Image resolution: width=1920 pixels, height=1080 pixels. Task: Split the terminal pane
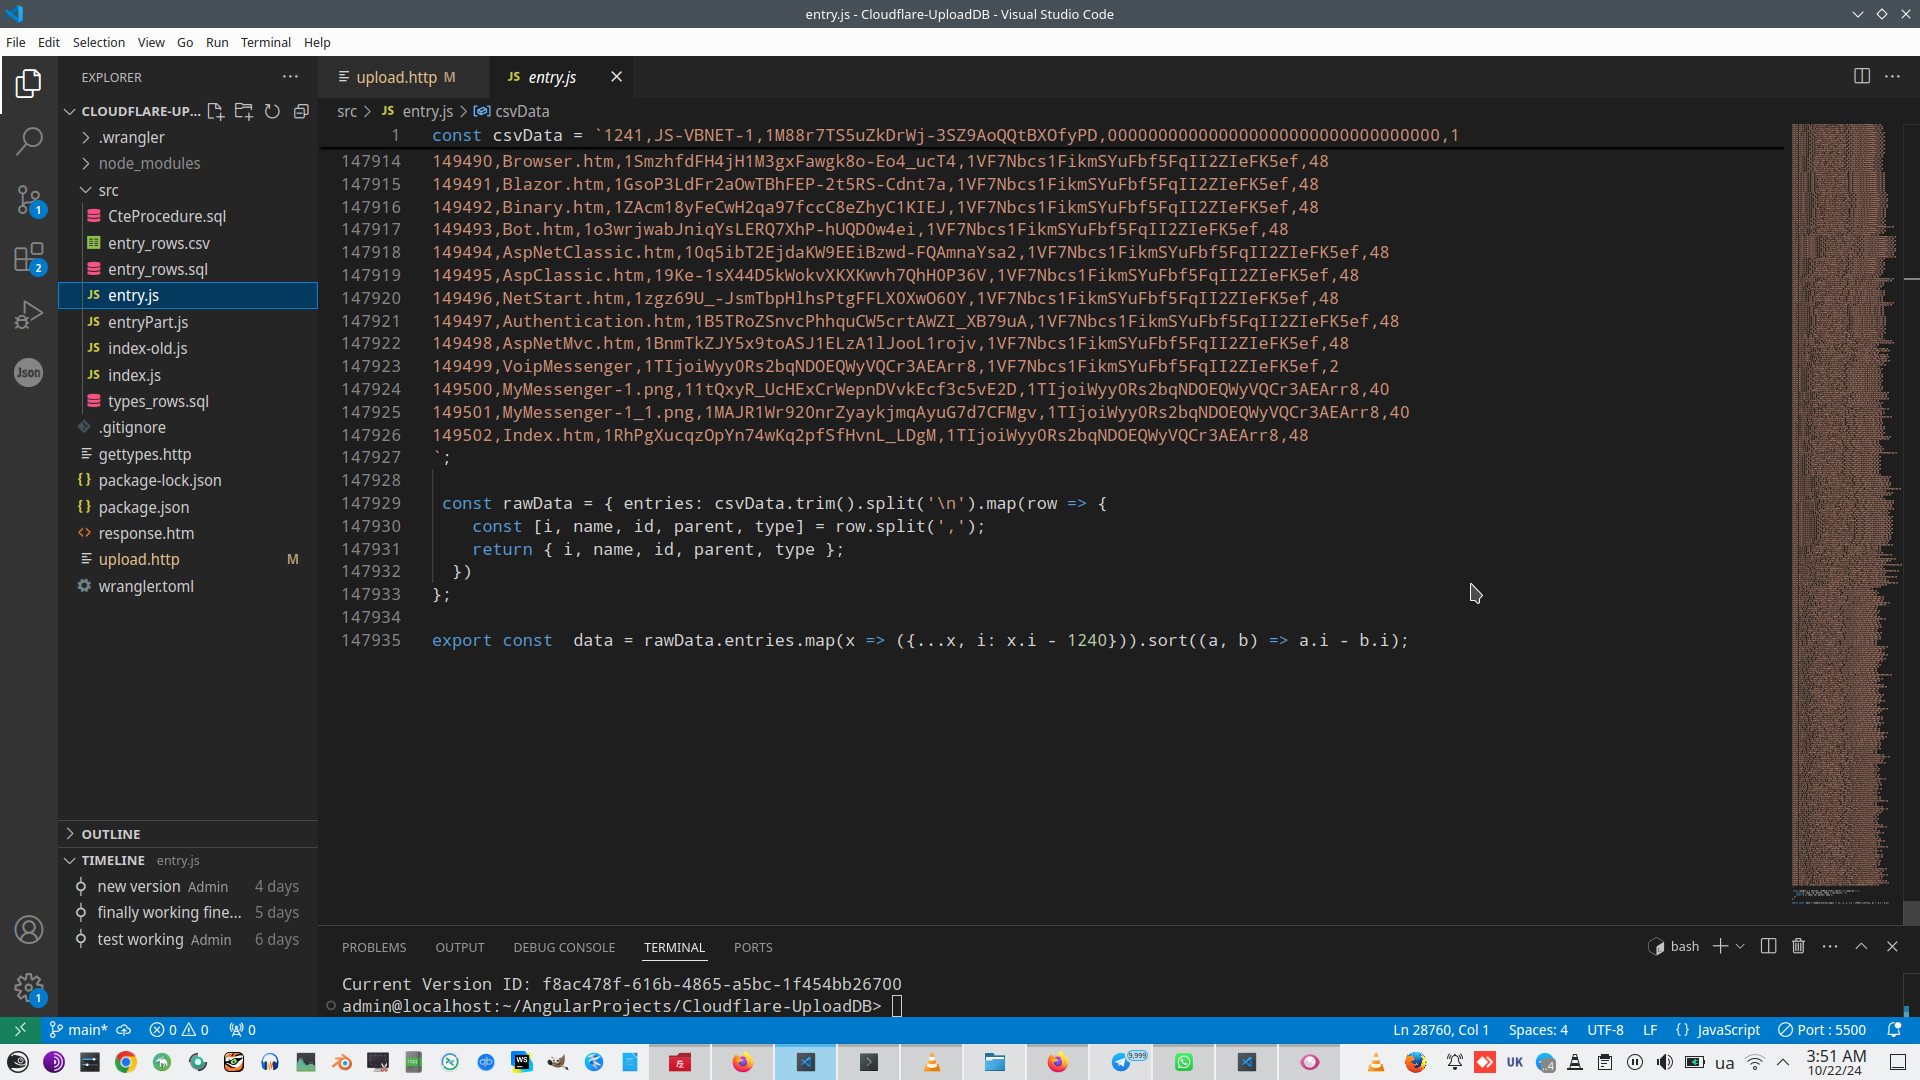click(1767, 946)
